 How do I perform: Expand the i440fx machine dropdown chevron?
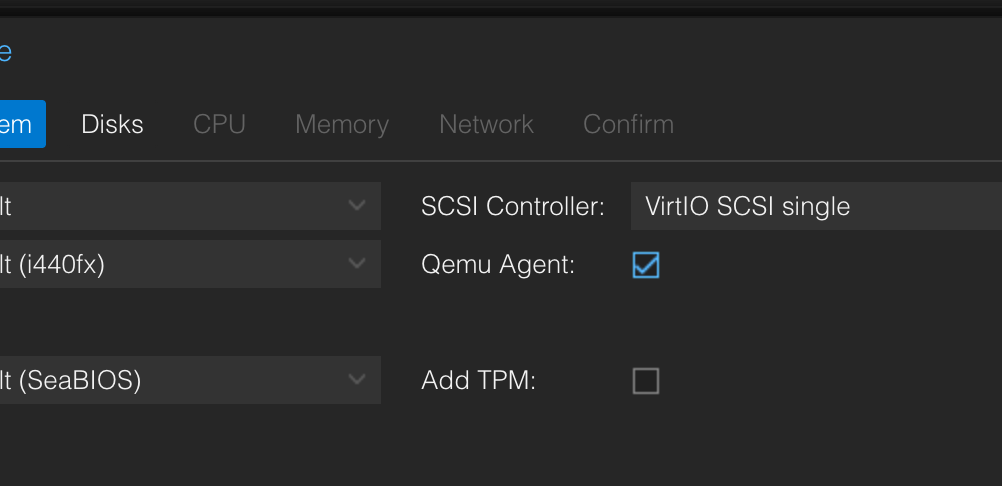357,264
